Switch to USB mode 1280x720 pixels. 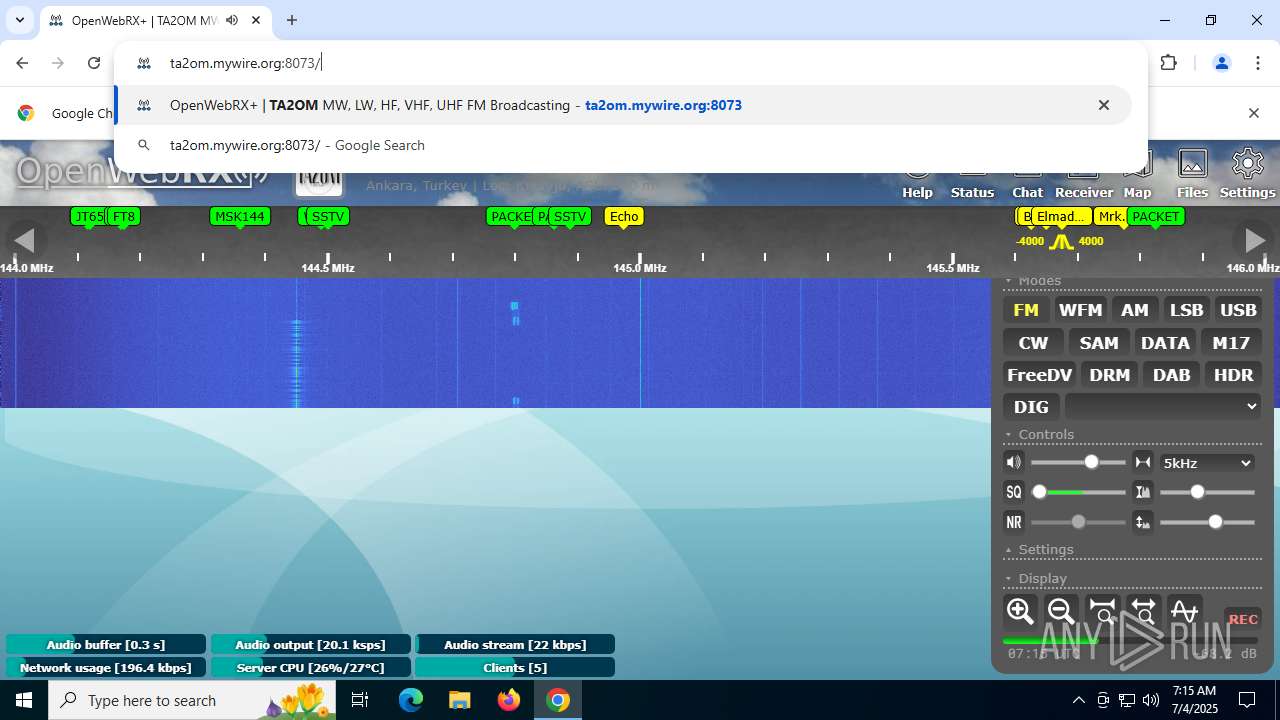point(1238,310)
